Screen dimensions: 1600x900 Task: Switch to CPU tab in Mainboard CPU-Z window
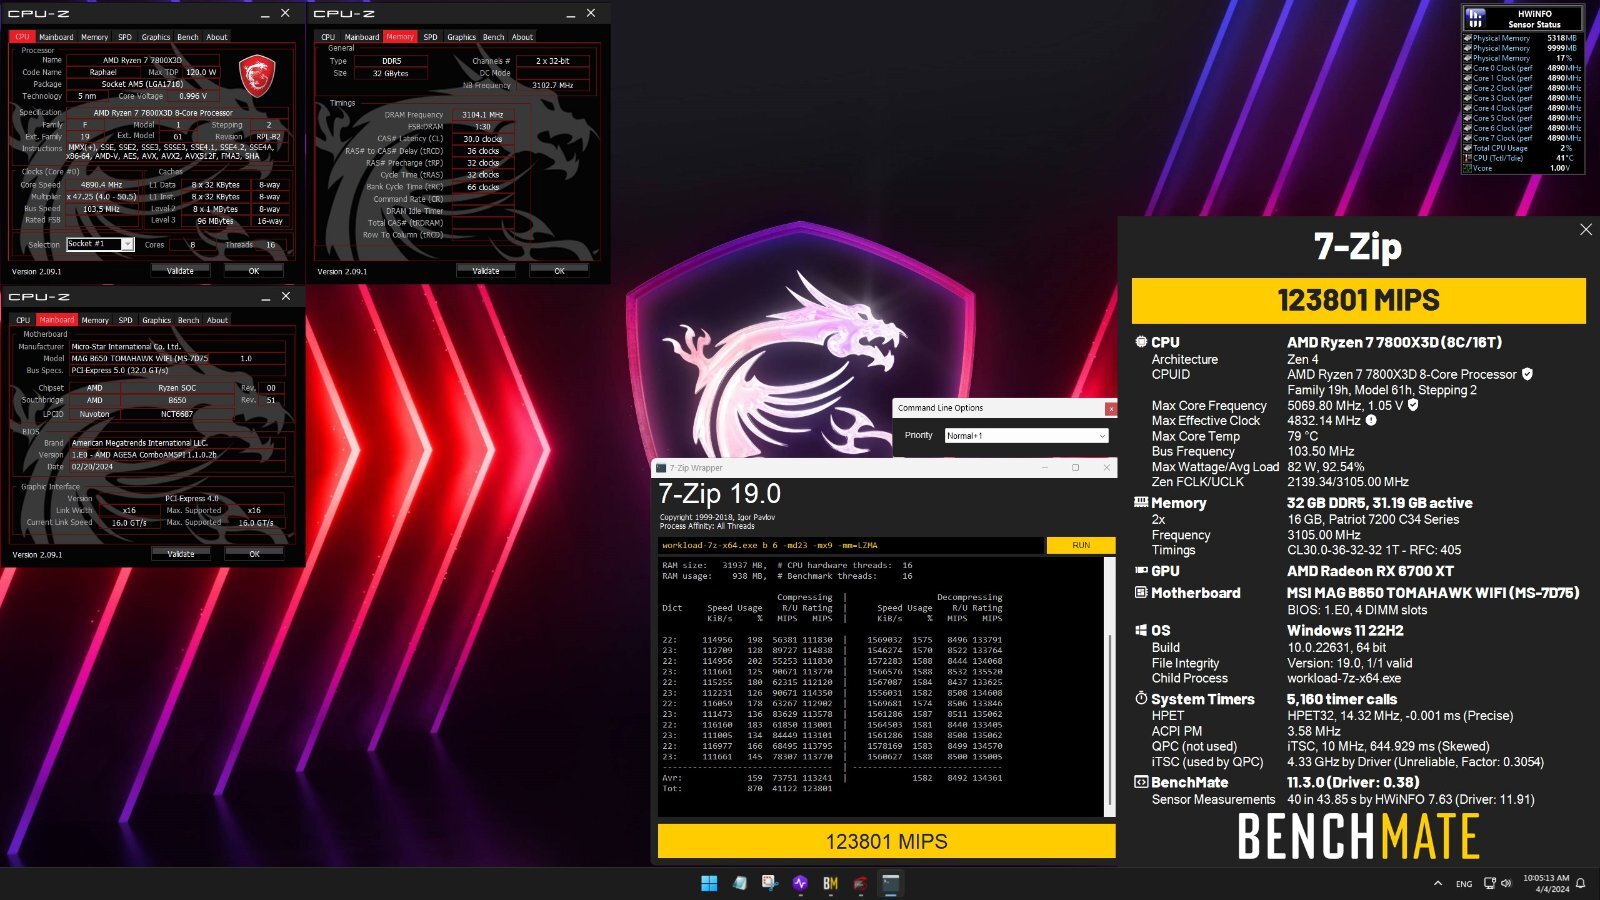click(23, 320)
